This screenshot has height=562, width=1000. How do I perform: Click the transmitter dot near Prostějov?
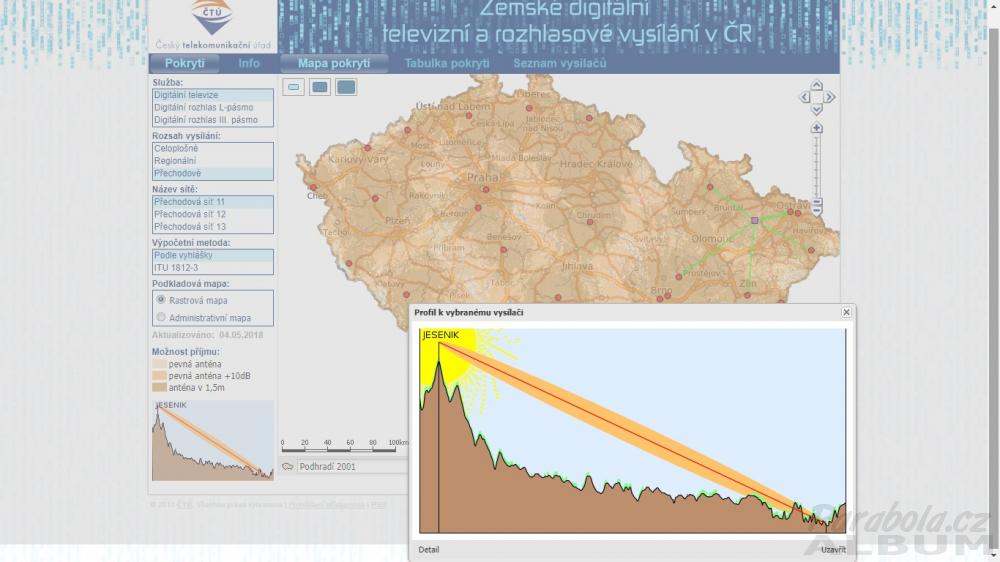point(679,277)
